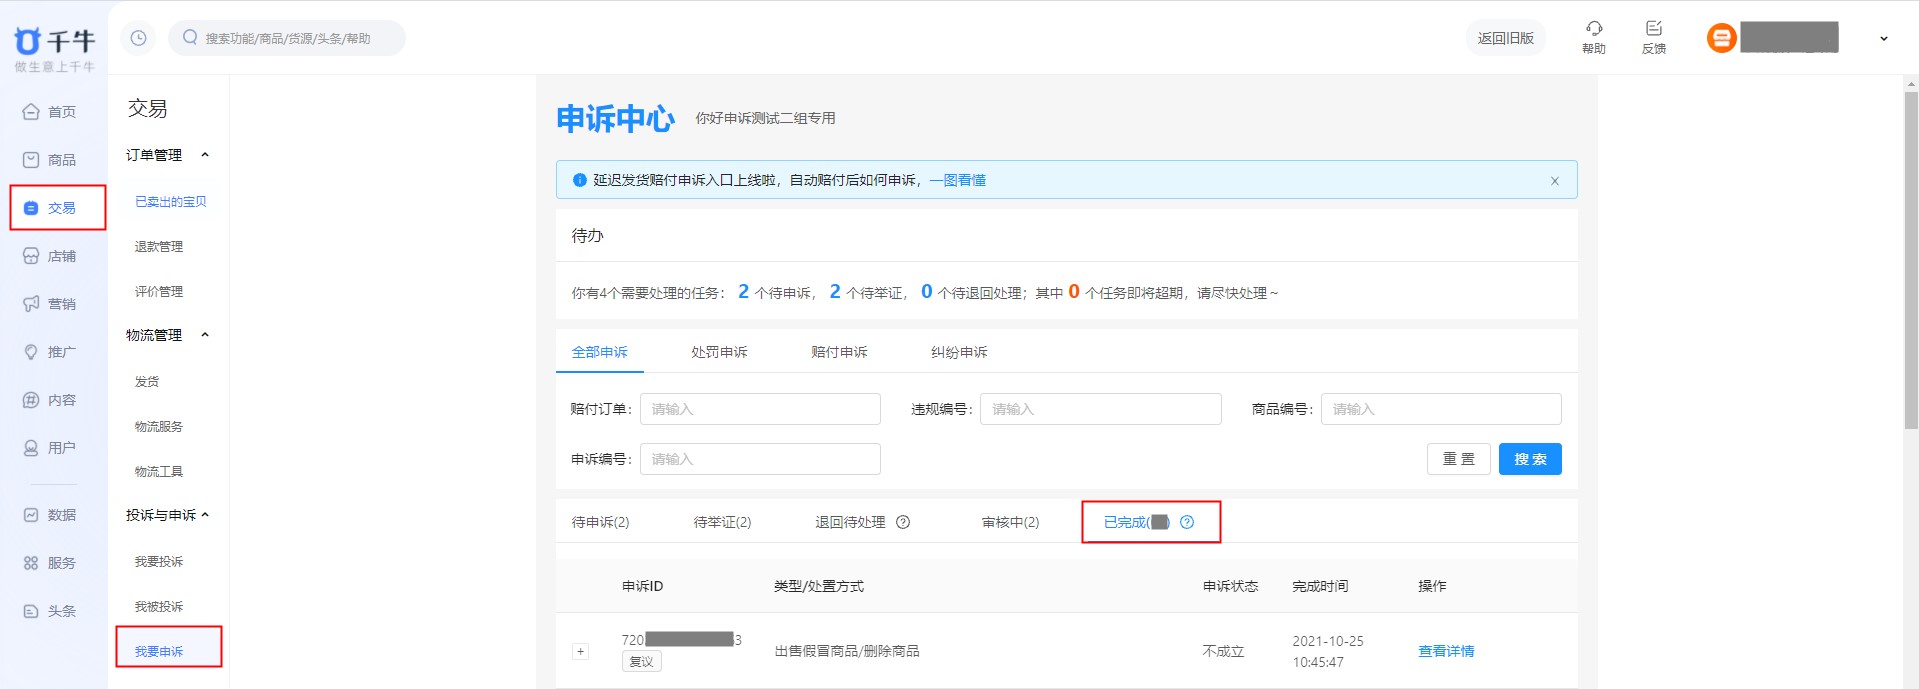Open 查看详情 link for the appeal
The height and width of the screenshot is (689, 1919).
(x=1445, y=651)
